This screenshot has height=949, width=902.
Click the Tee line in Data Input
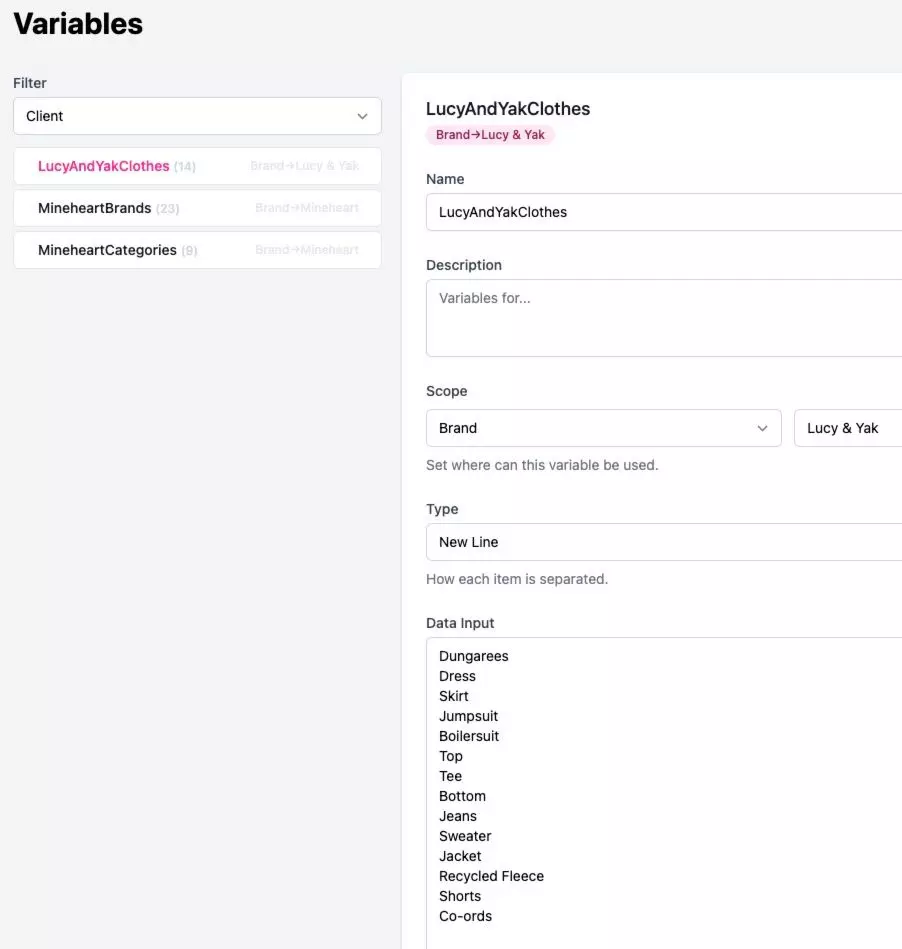(450, 776)
